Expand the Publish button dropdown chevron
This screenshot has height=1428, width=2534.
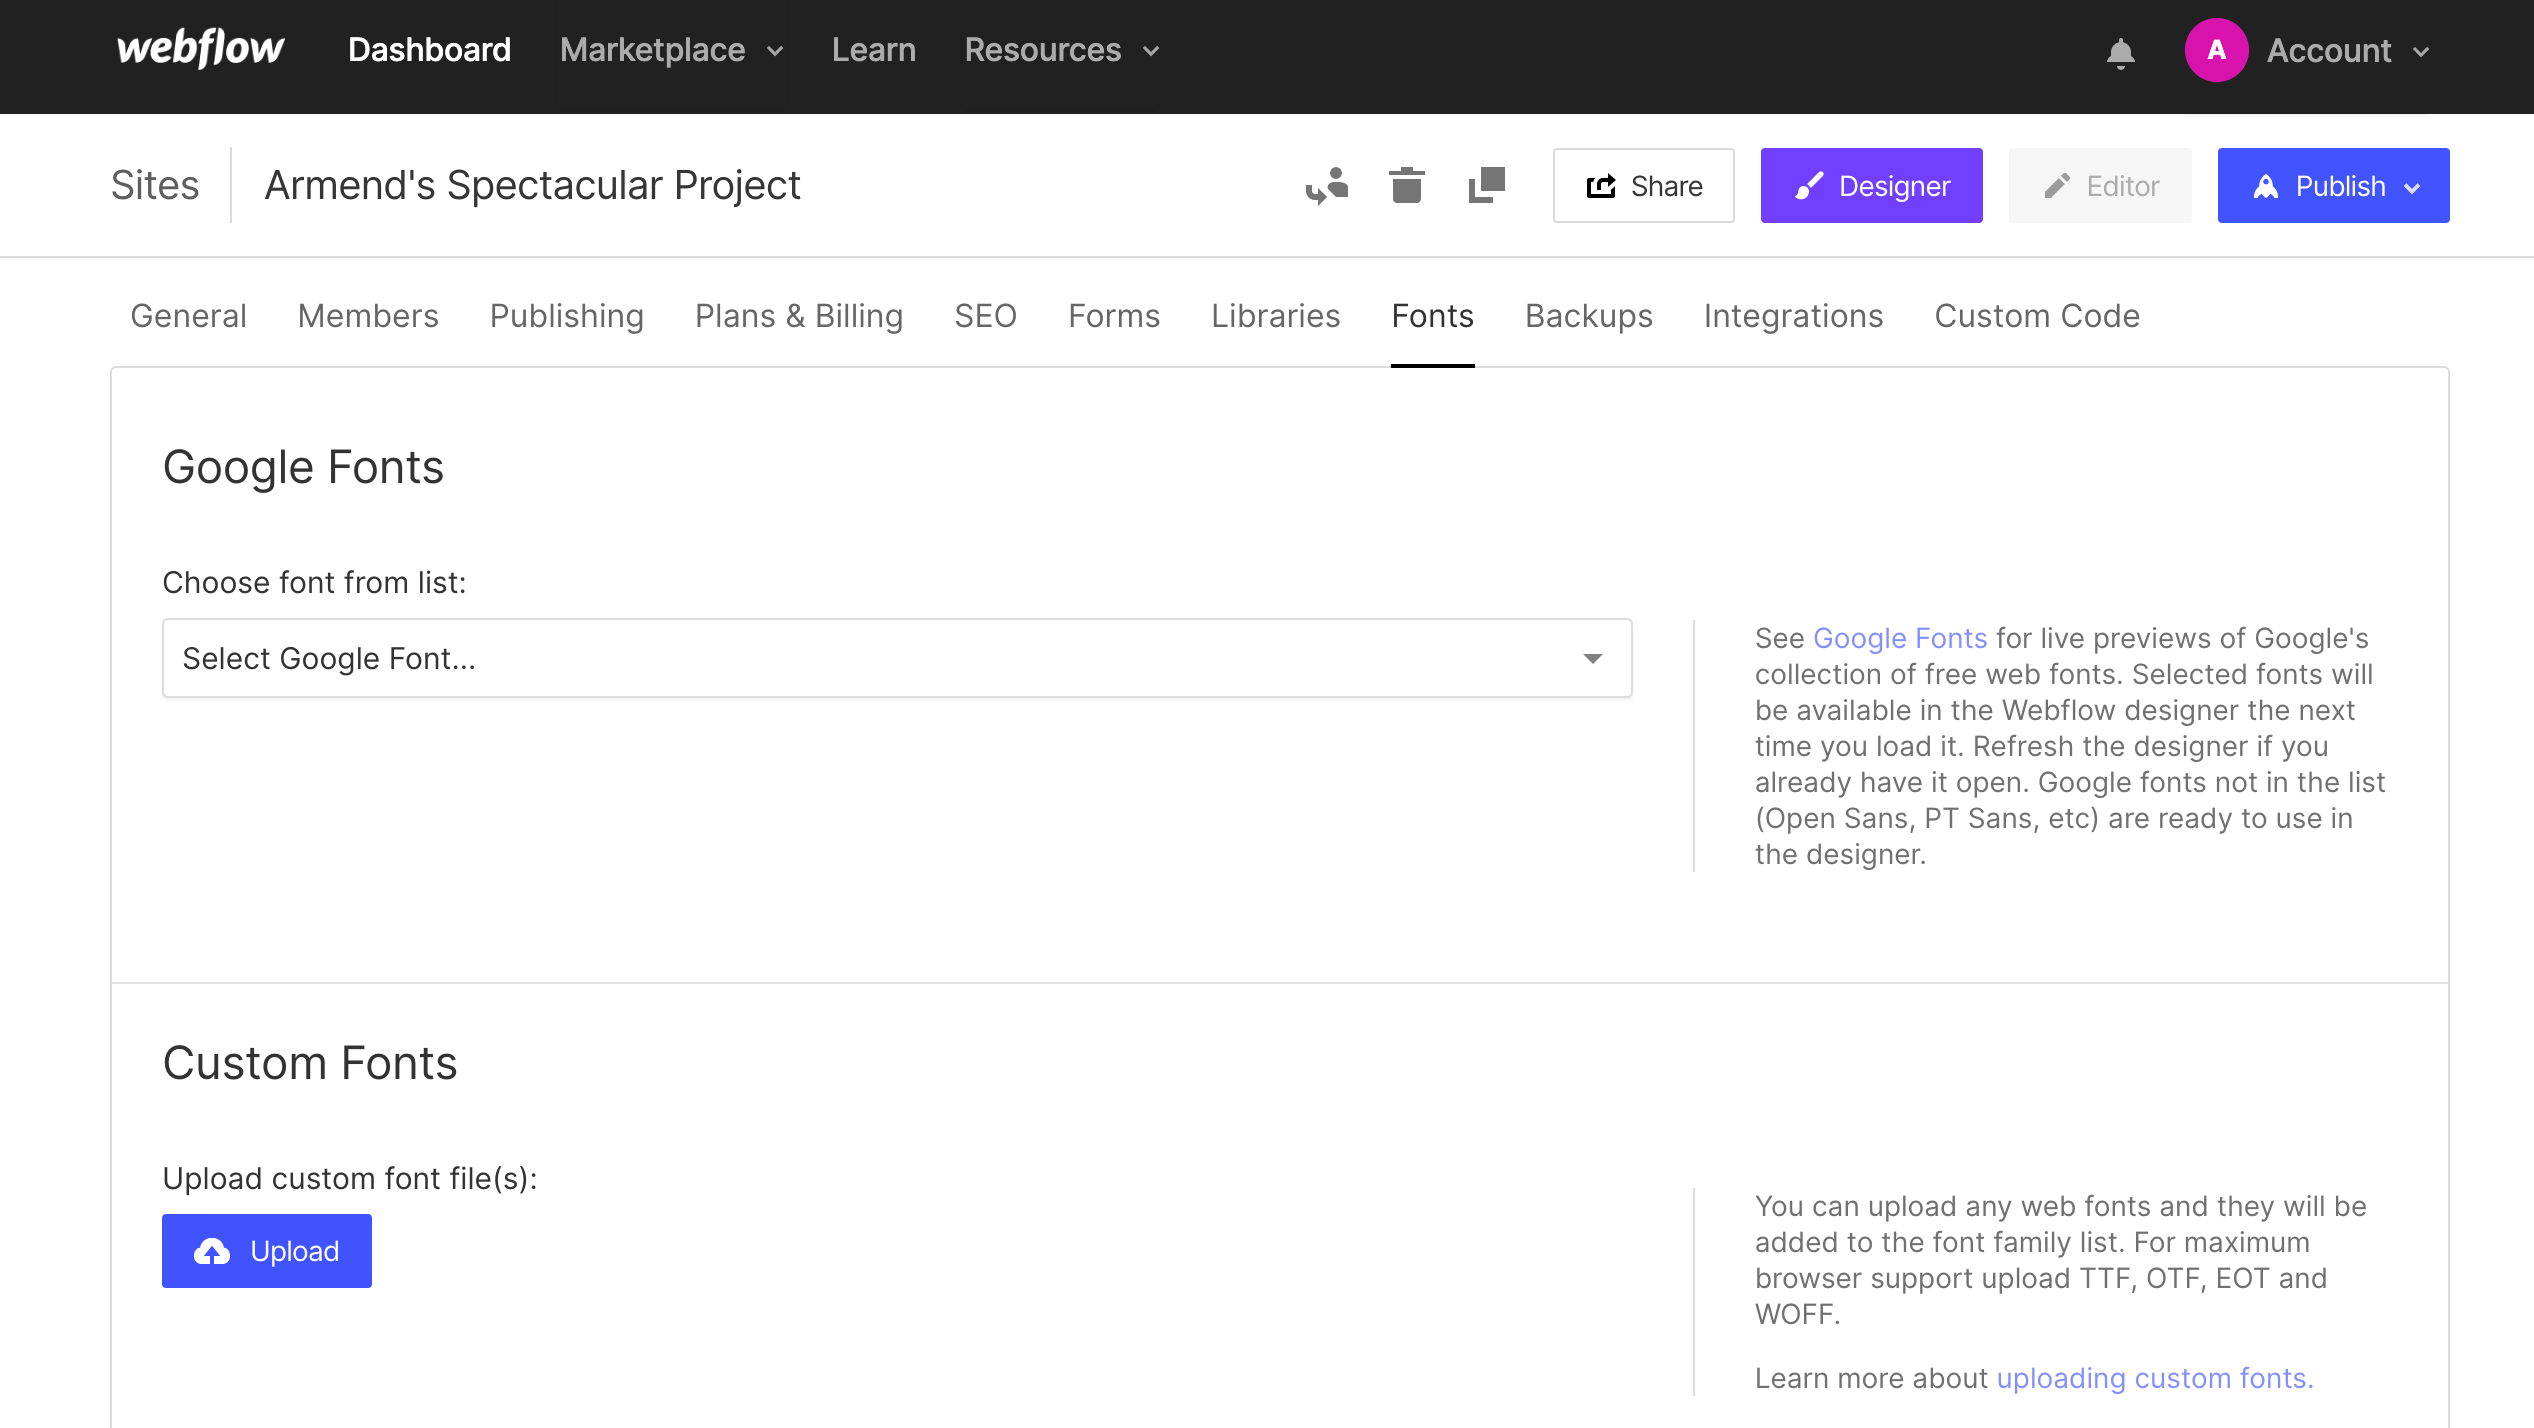pos(2414,187)
